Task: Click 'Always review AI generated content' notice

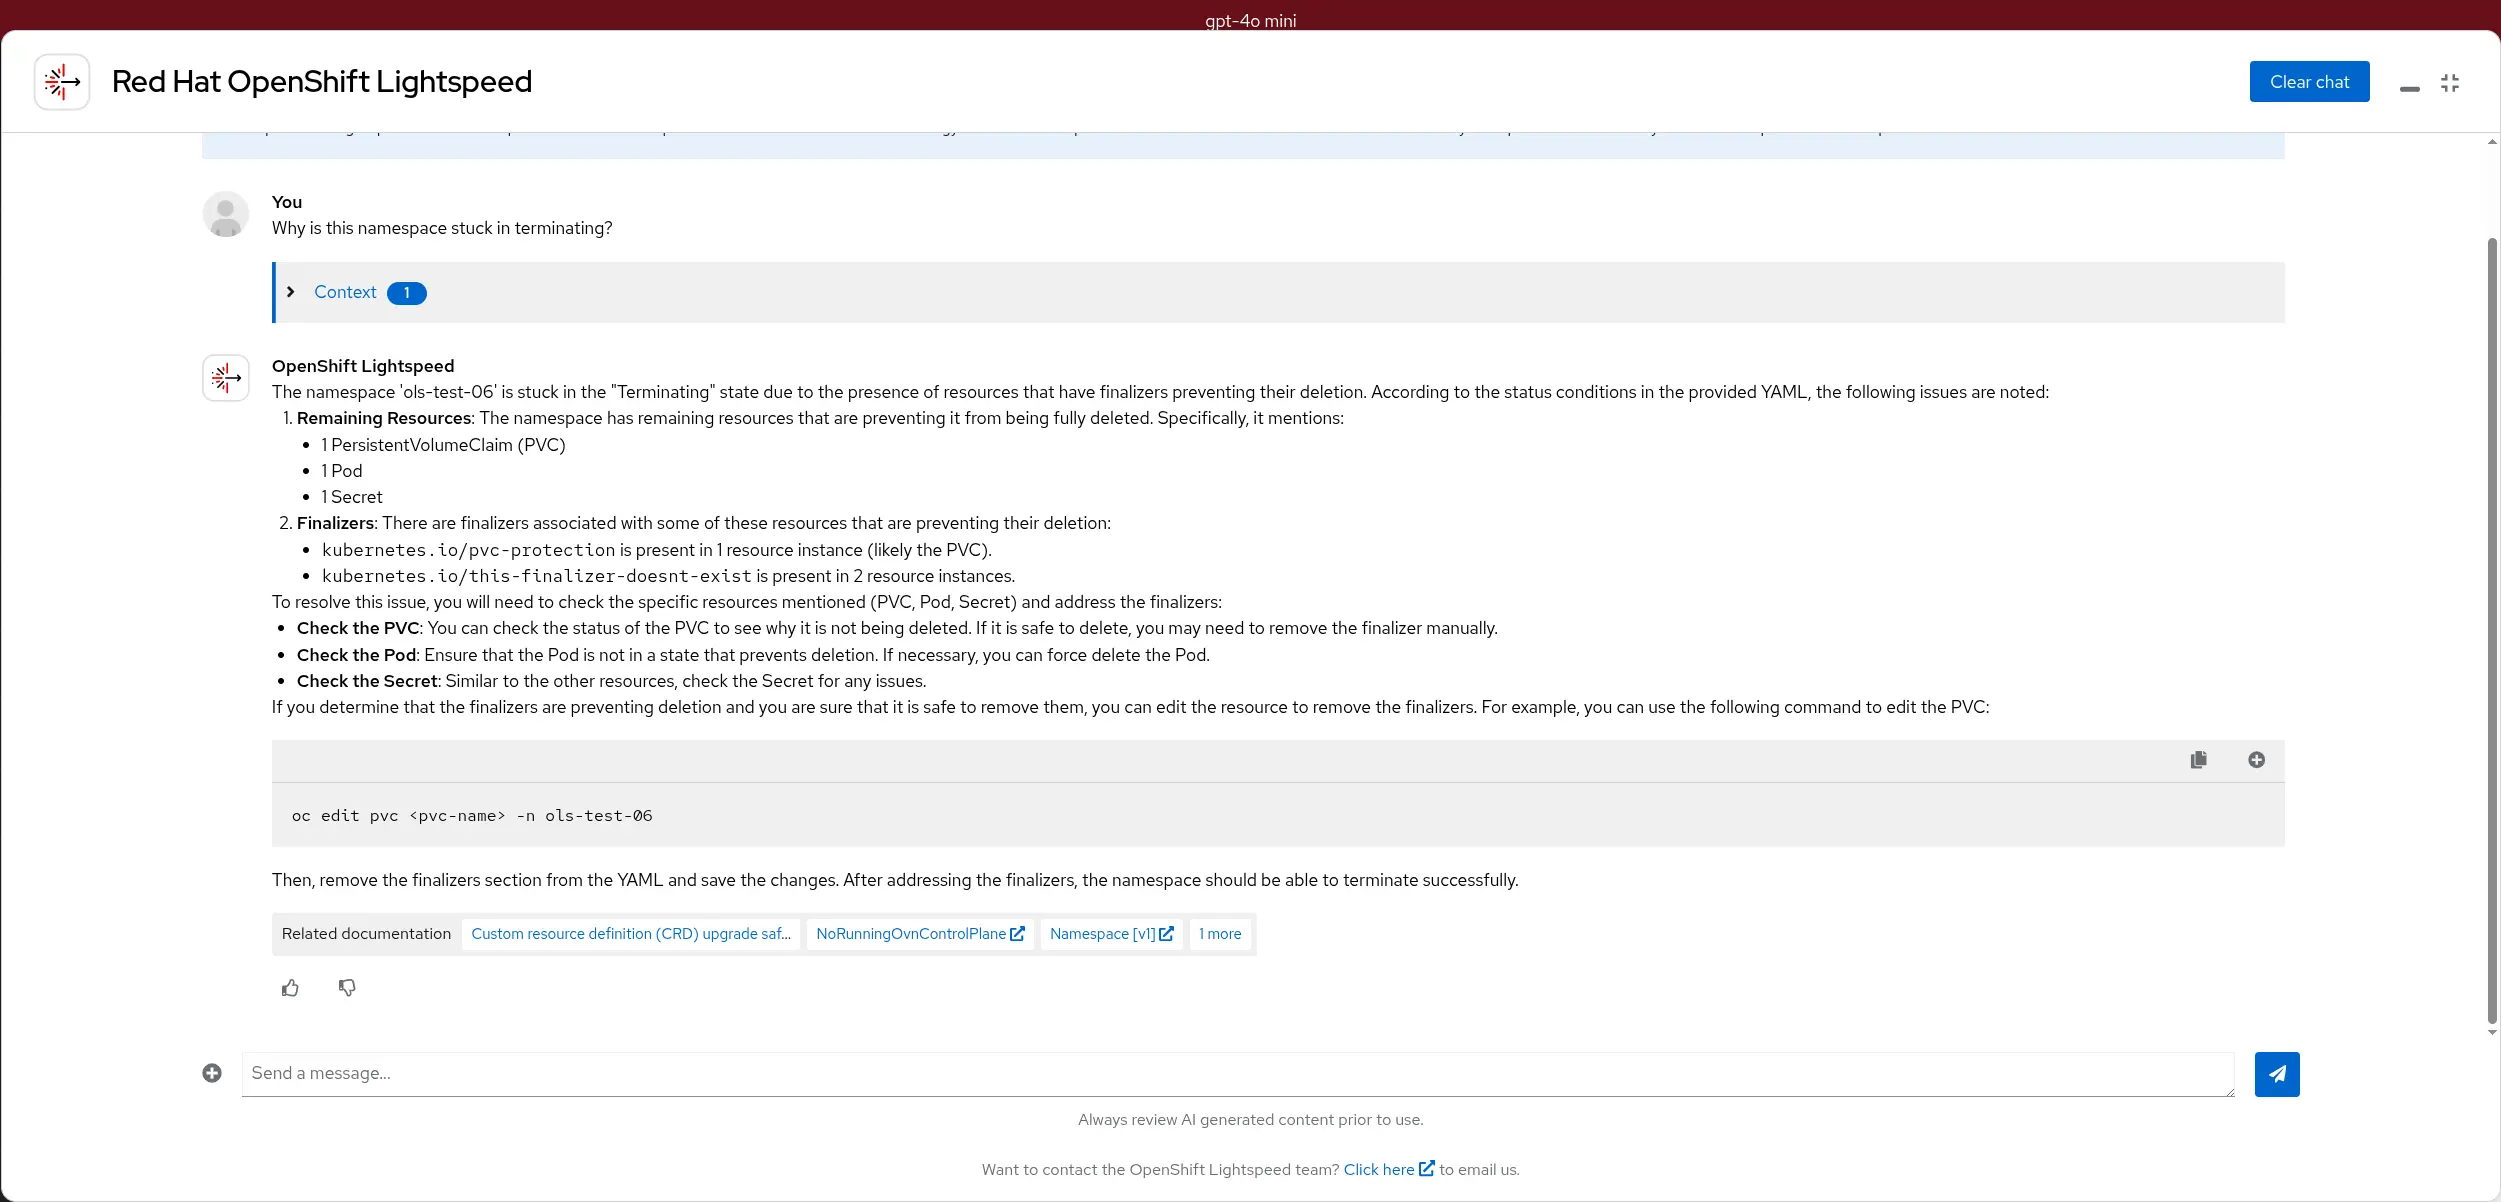Action: tap(1250, 1120)
